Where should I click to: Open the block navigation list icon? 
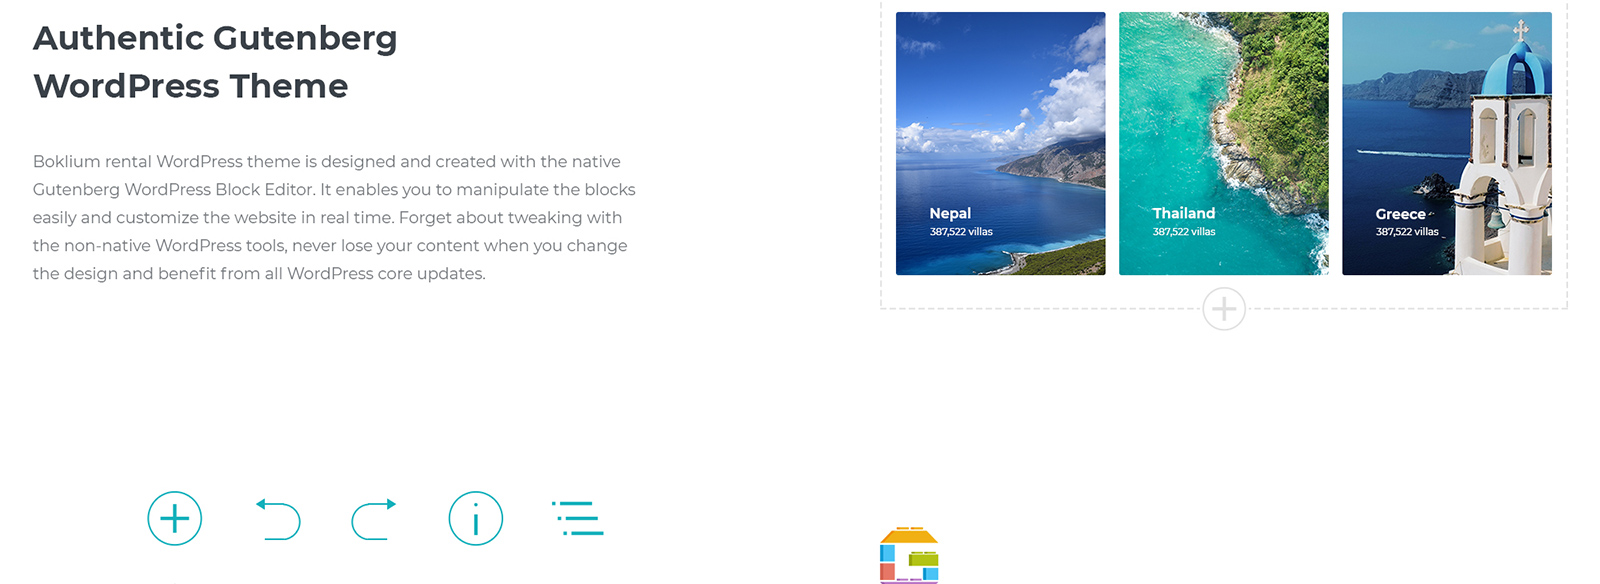click(x=578, y=518)
